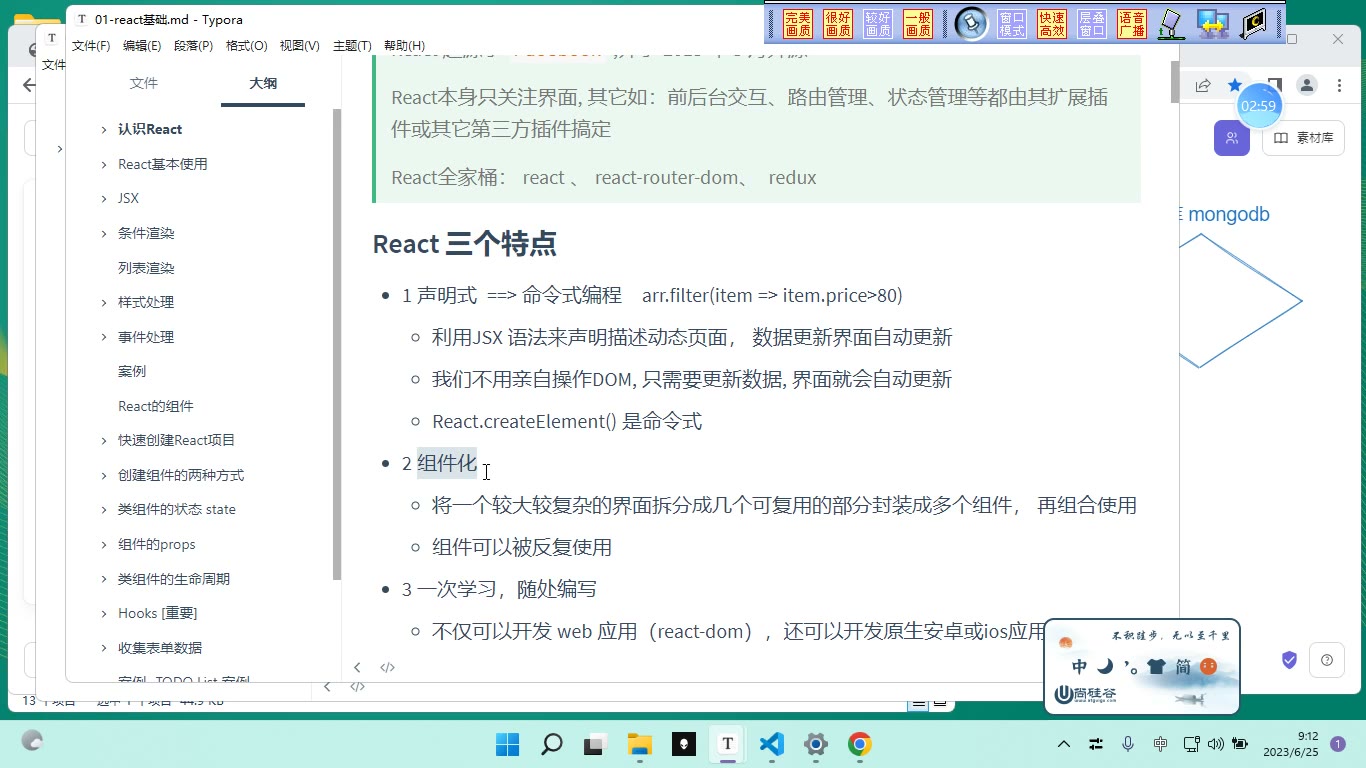Select 较好画质 quality option
1366x768 pixels.
(x=878, y=24)
